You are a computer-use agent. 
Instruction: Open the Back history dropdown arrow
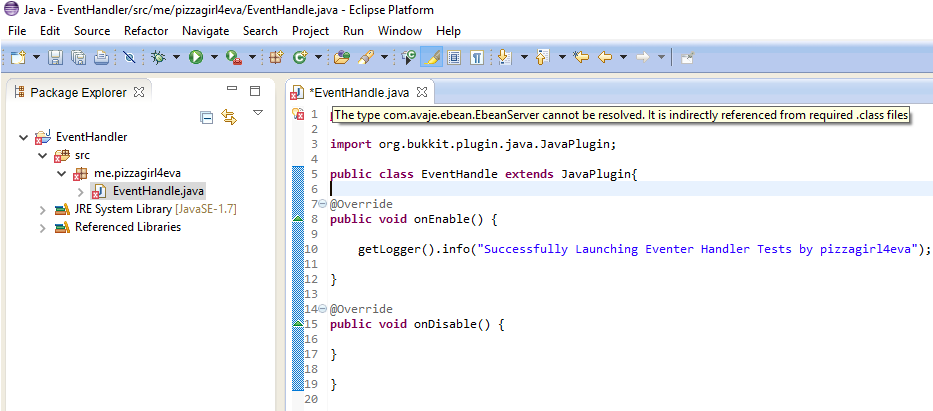pos(623,58)
